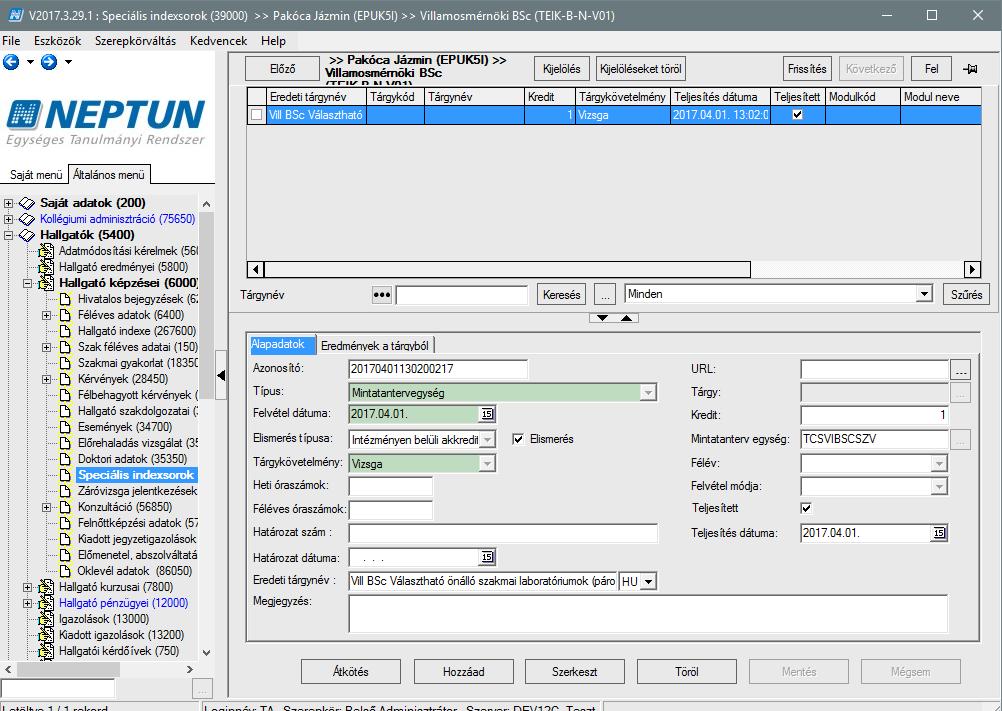Open the Típus dropdown

point(647,392)
